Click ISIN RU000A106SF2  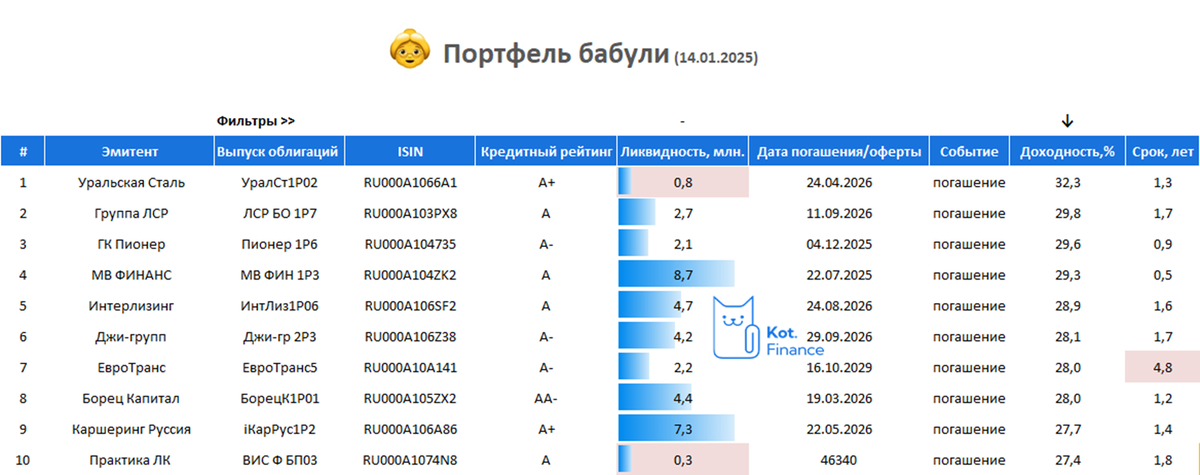click(x=410, y=306)
